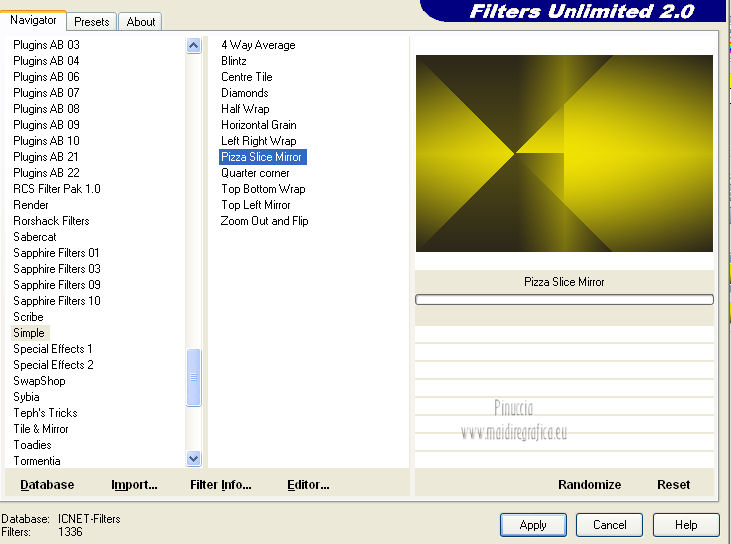The image size is (731, 544).
Task: Open Help
Action: click(686, 525)
